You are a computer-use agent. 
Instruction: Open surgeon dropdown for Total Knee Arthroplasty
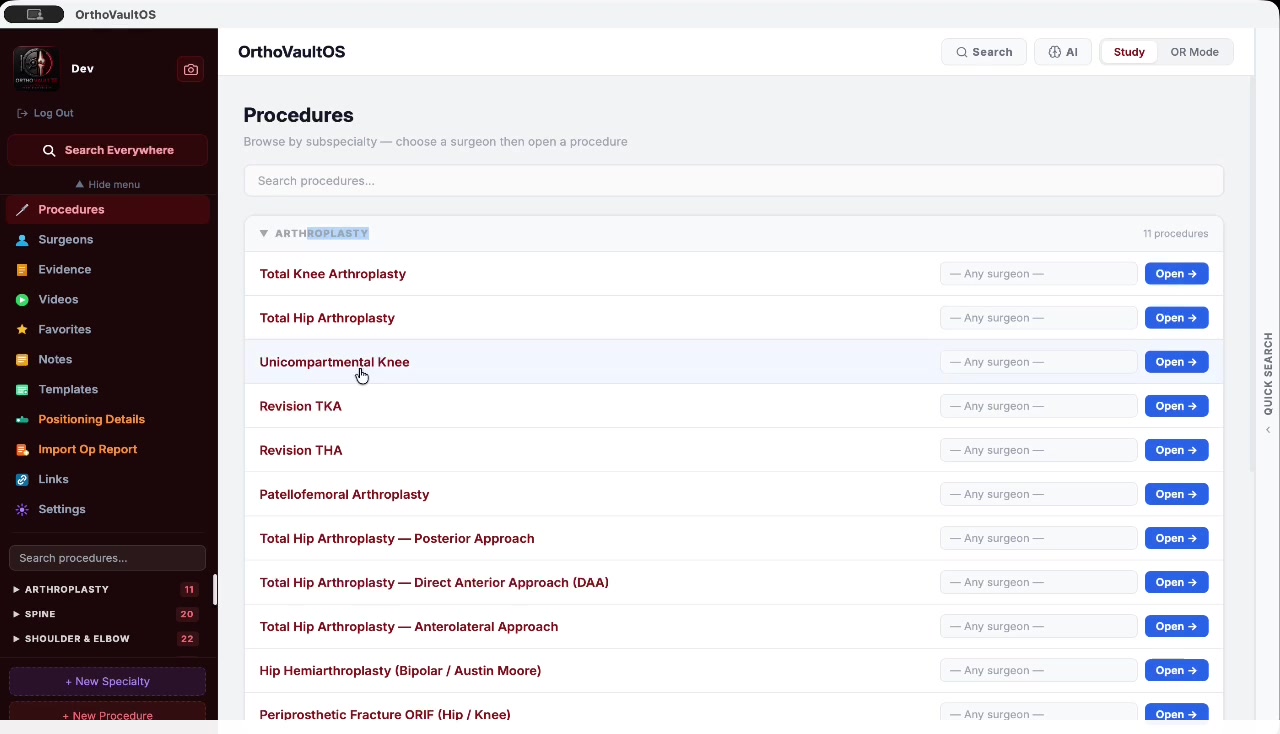(x=1038, y=274)
